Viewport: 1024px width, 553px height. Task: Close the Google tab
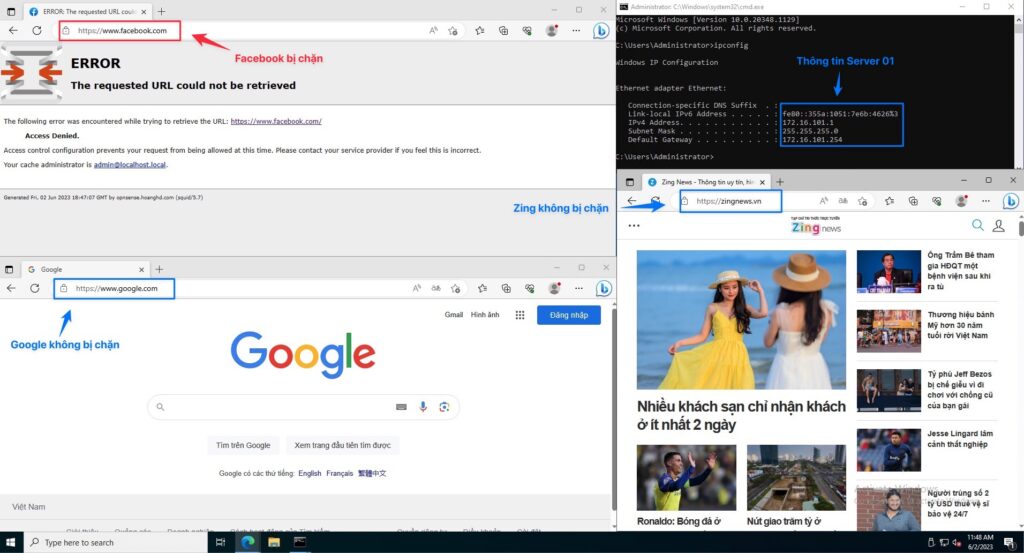point(141,269)
